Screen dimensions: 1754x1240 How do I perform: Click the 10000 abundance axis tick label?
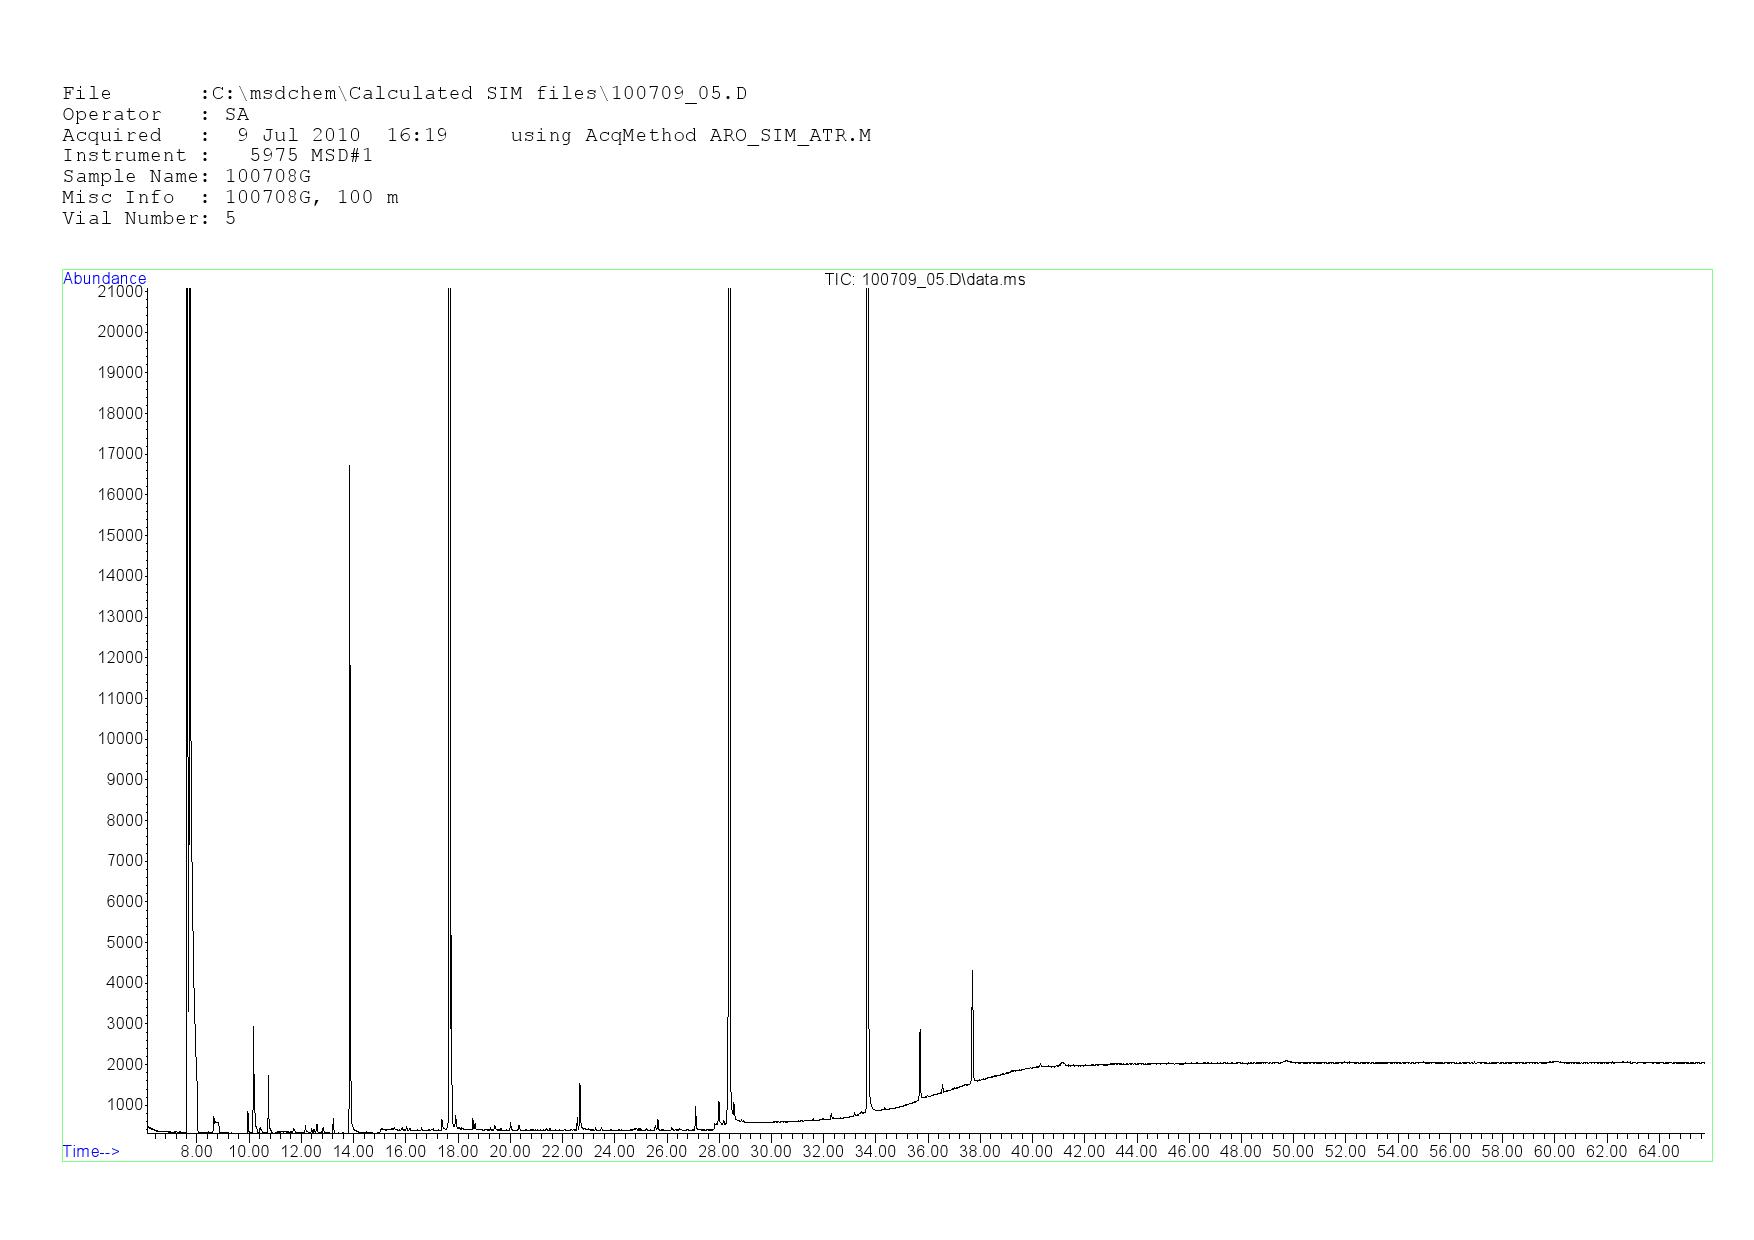(x=120, y=739)
